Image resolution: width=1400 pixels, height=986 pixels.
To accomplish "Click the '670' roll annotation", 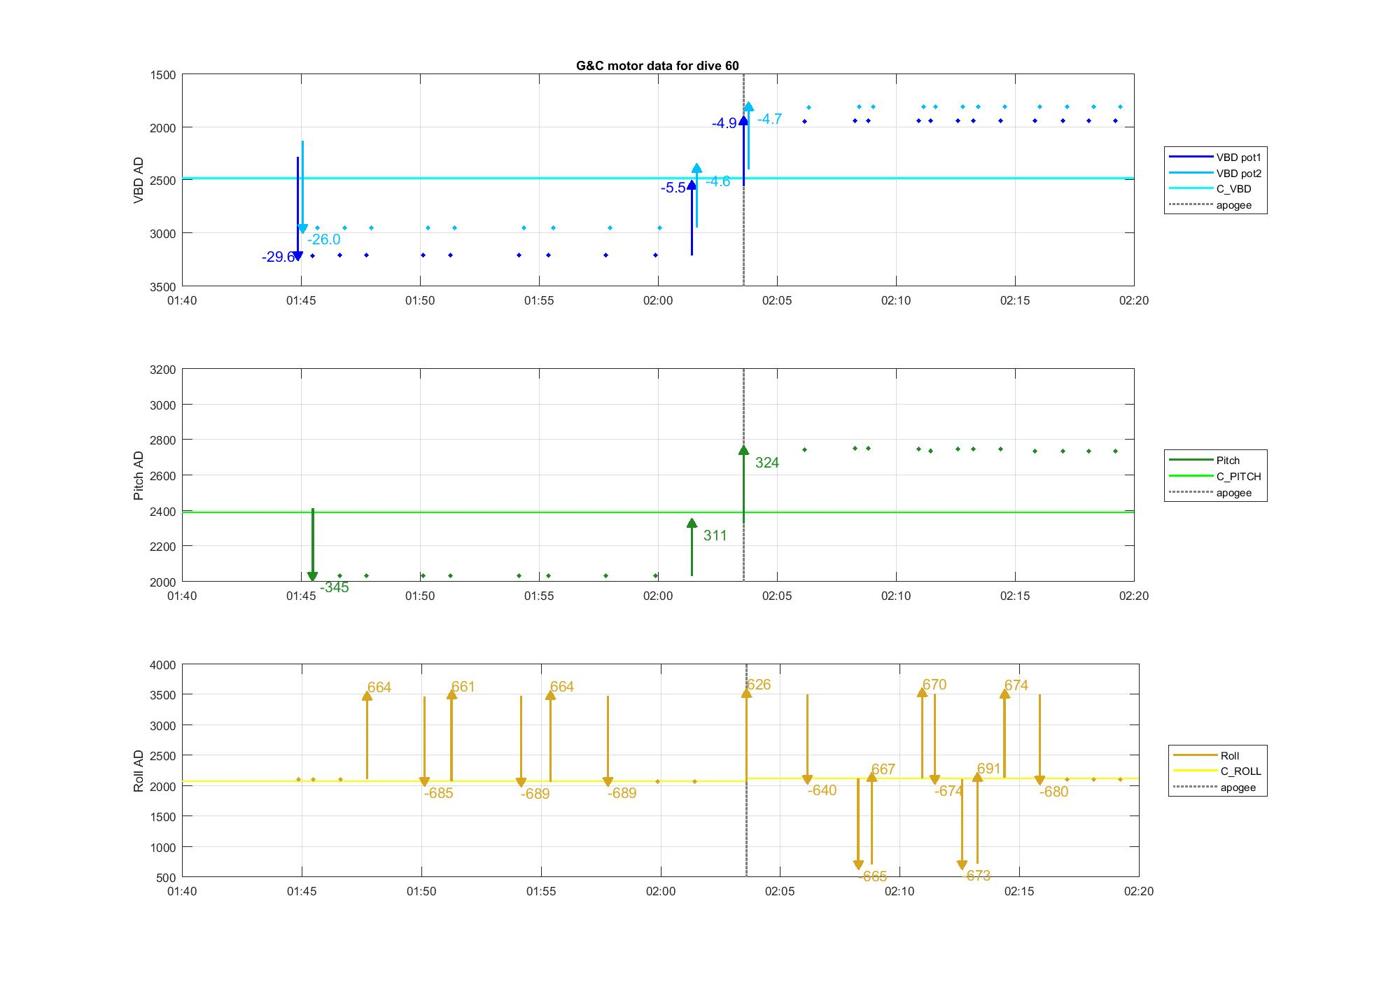I will point(934,685).
